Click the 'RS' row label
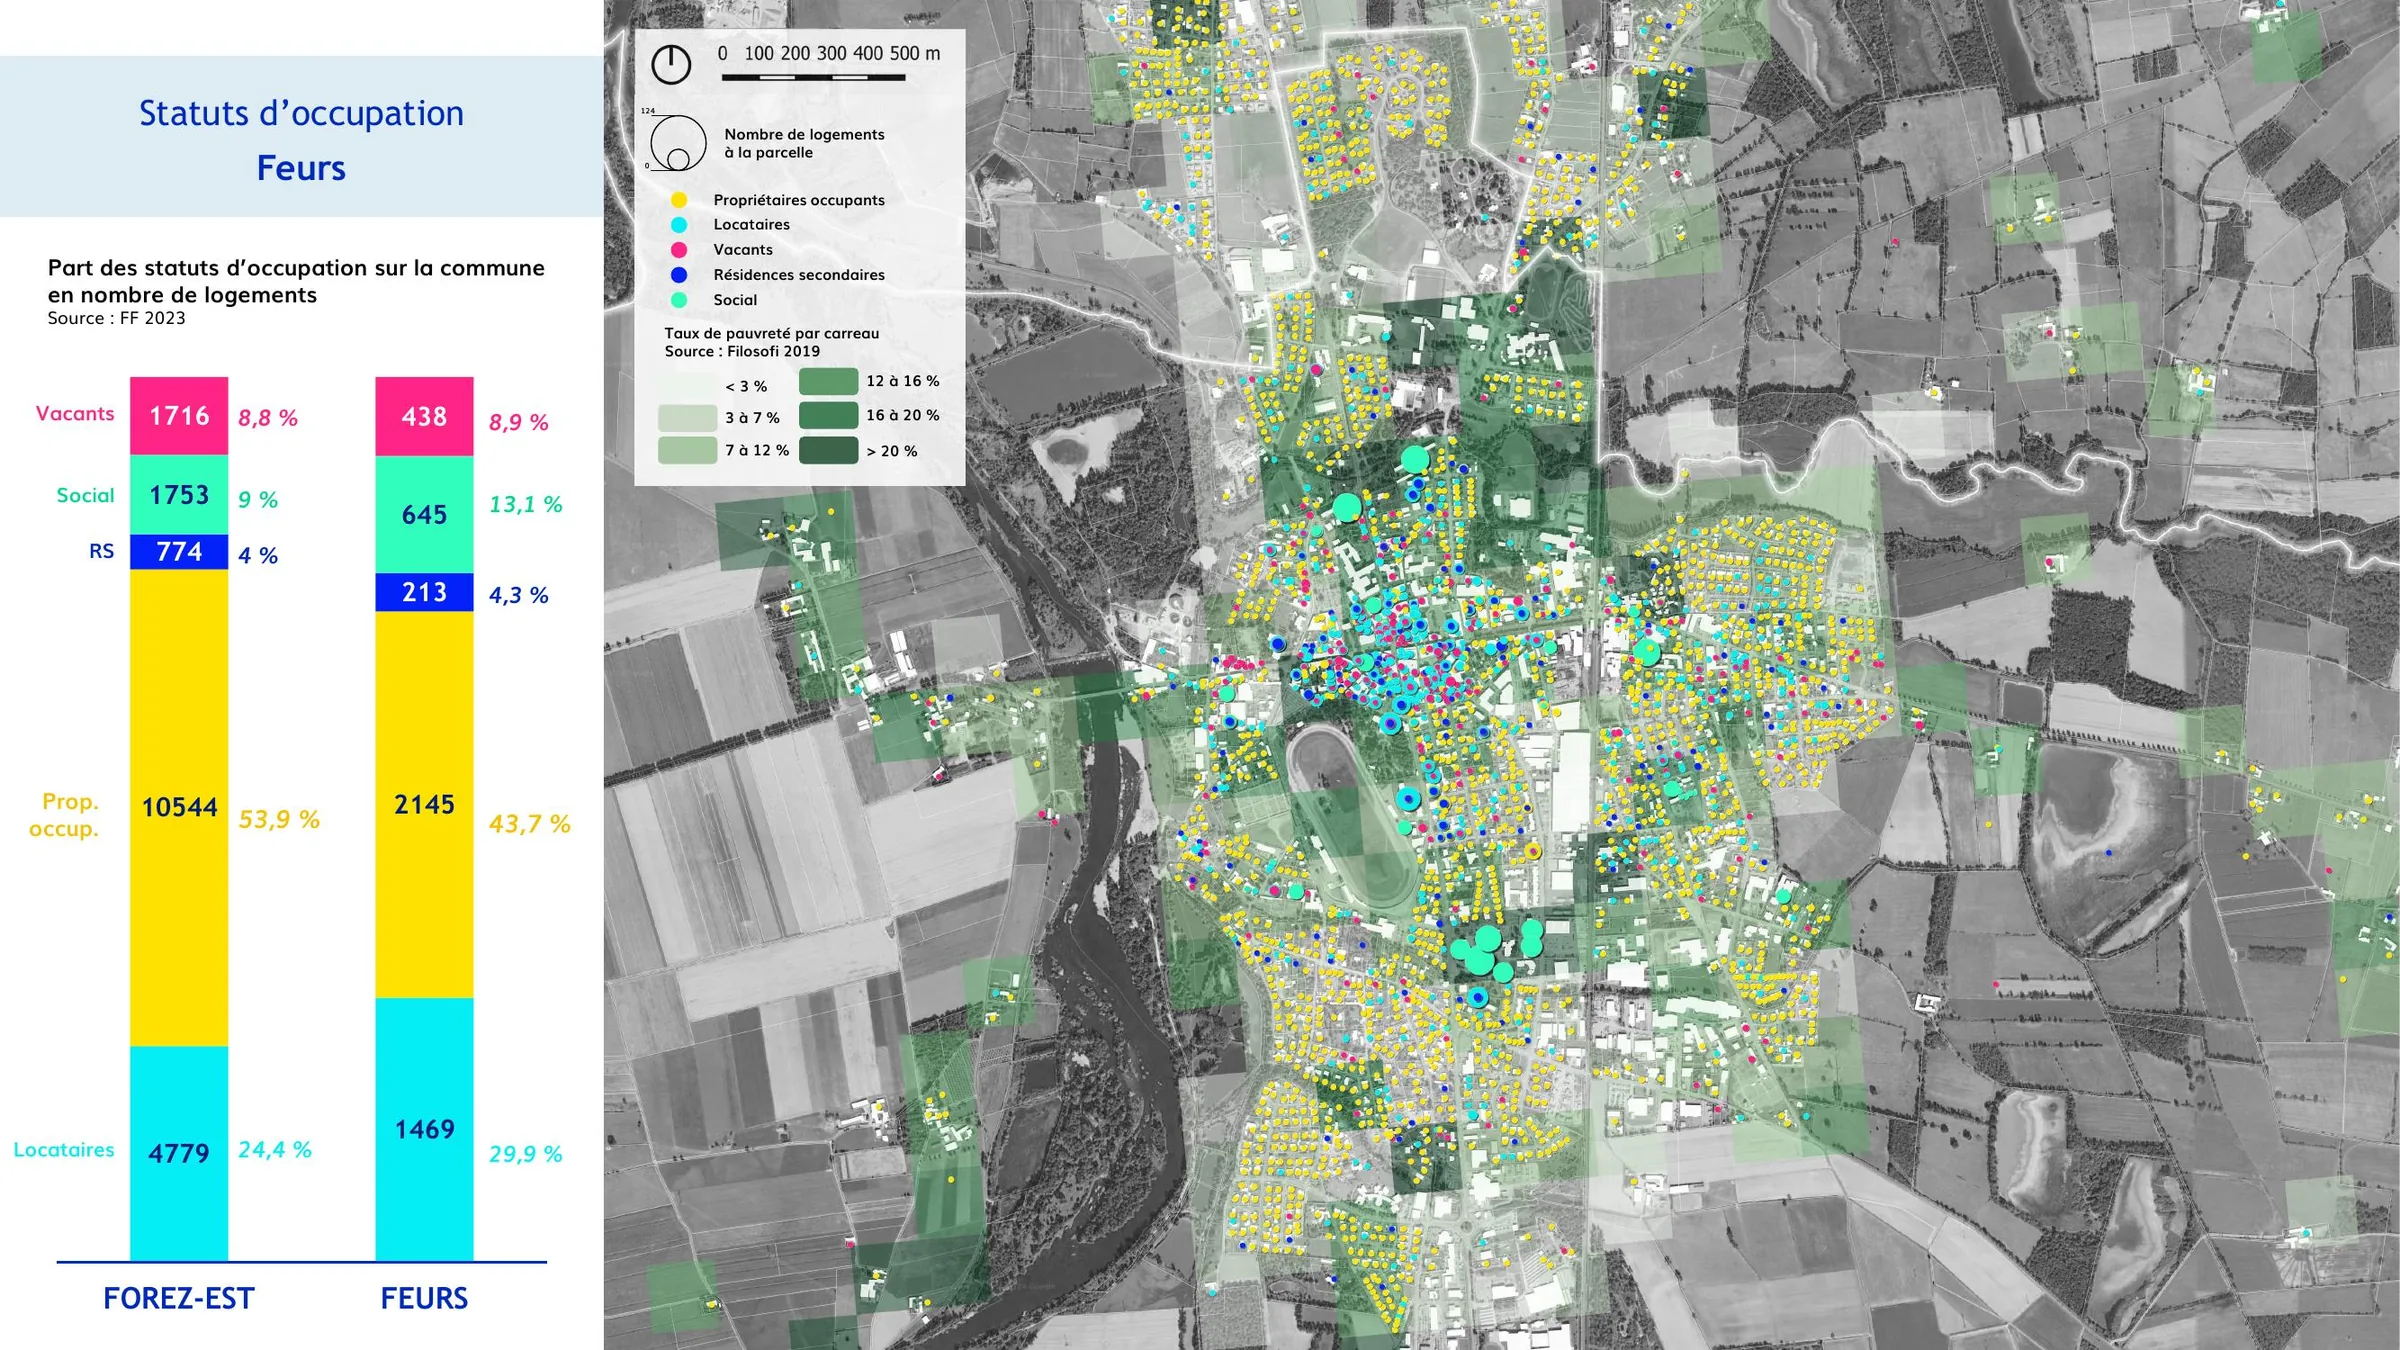Screen dimensions: 2400x1350 pyautogui.click(x=102, y=551)
